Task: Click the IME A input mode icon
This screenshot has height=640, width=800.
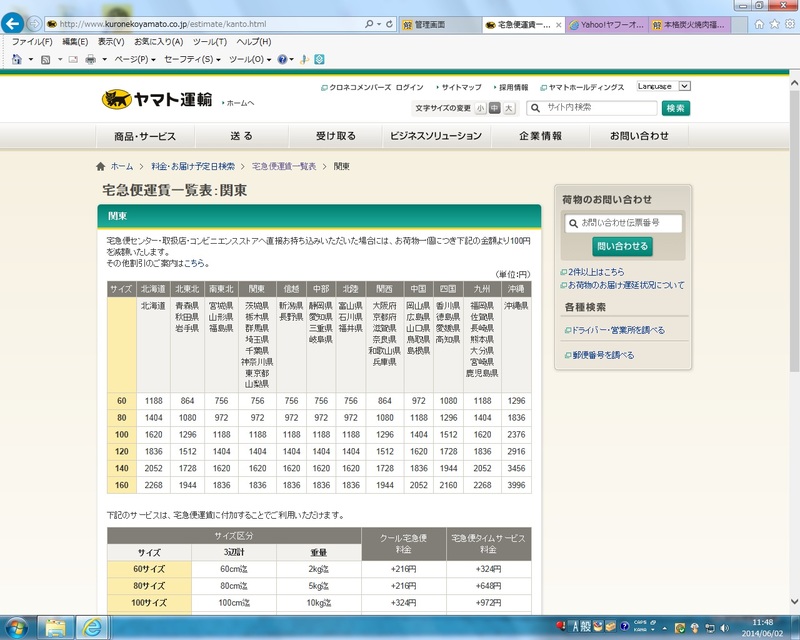Action: (575, 627)
